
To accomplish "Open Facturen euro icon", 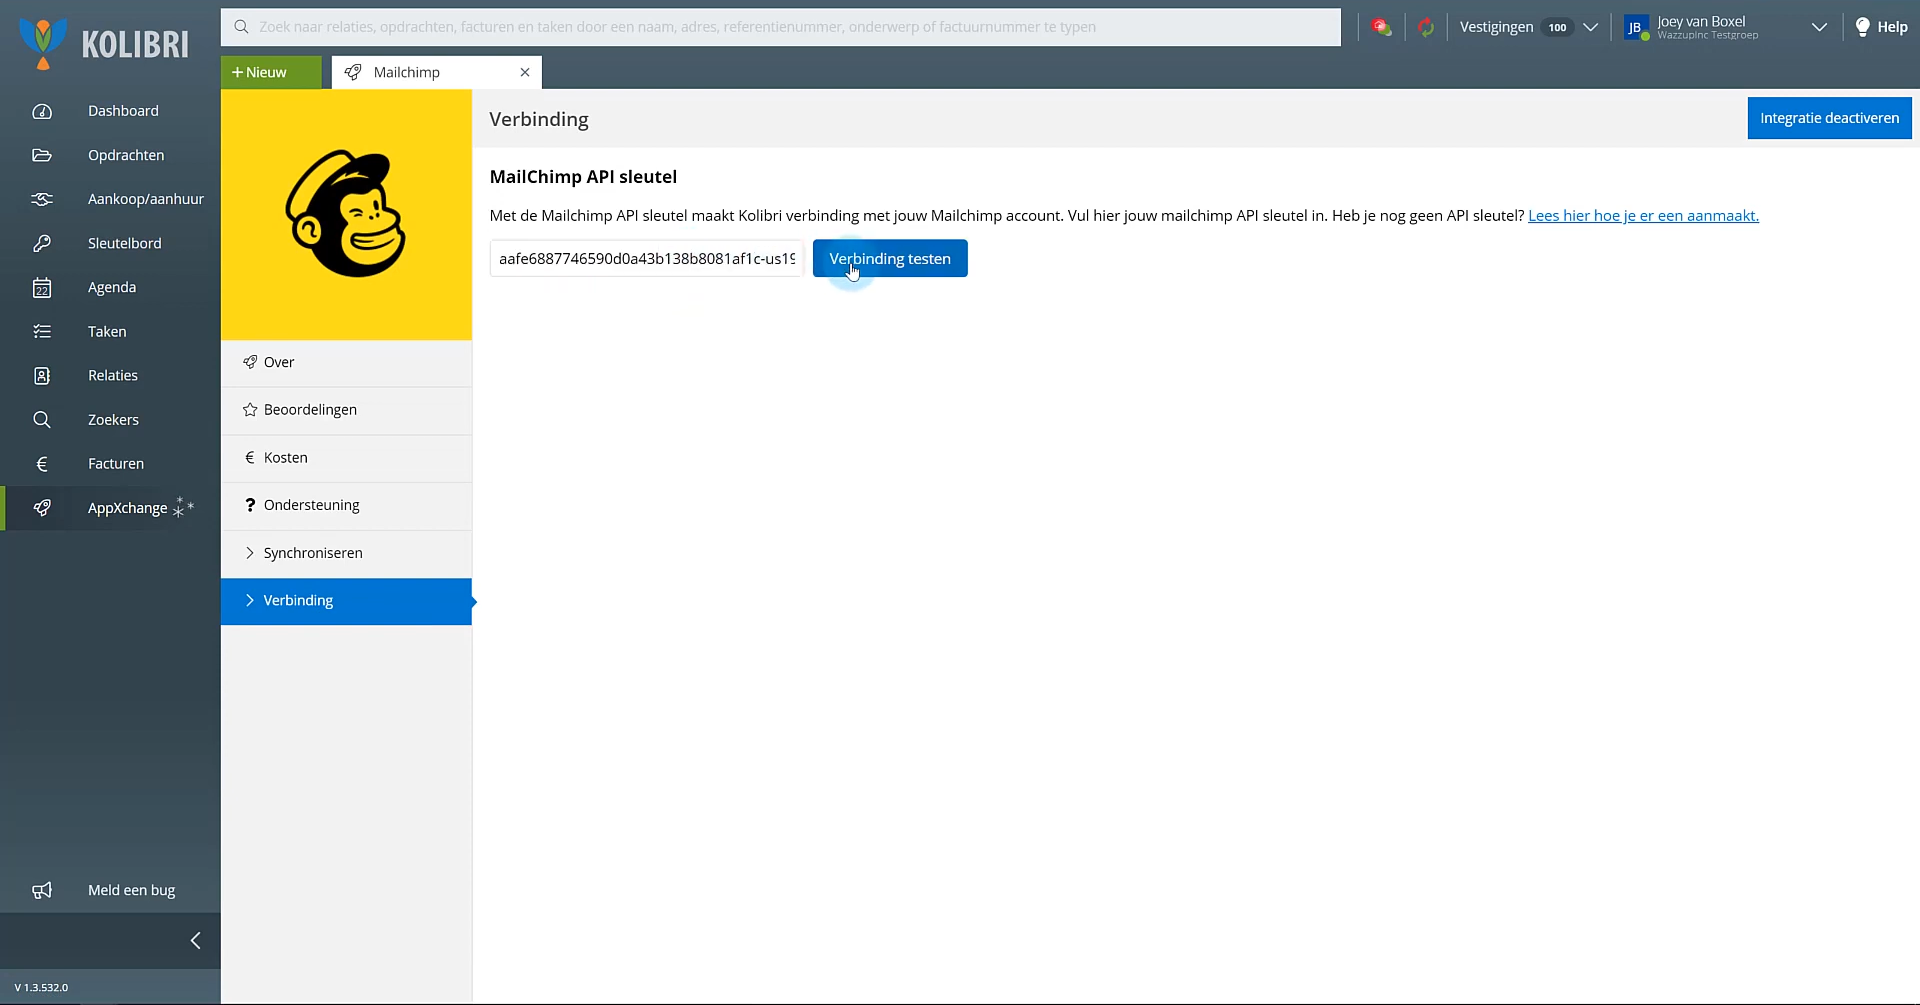I will 42,464.
